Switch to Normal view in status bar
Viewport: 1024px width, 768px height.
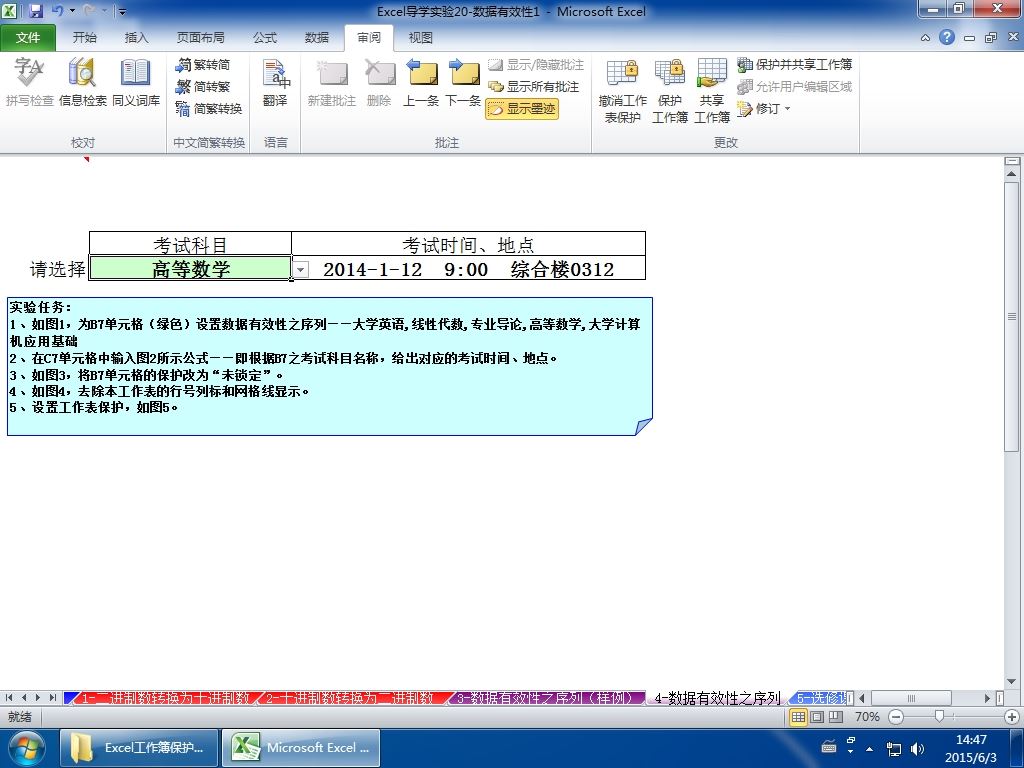(x=798, y=717)
